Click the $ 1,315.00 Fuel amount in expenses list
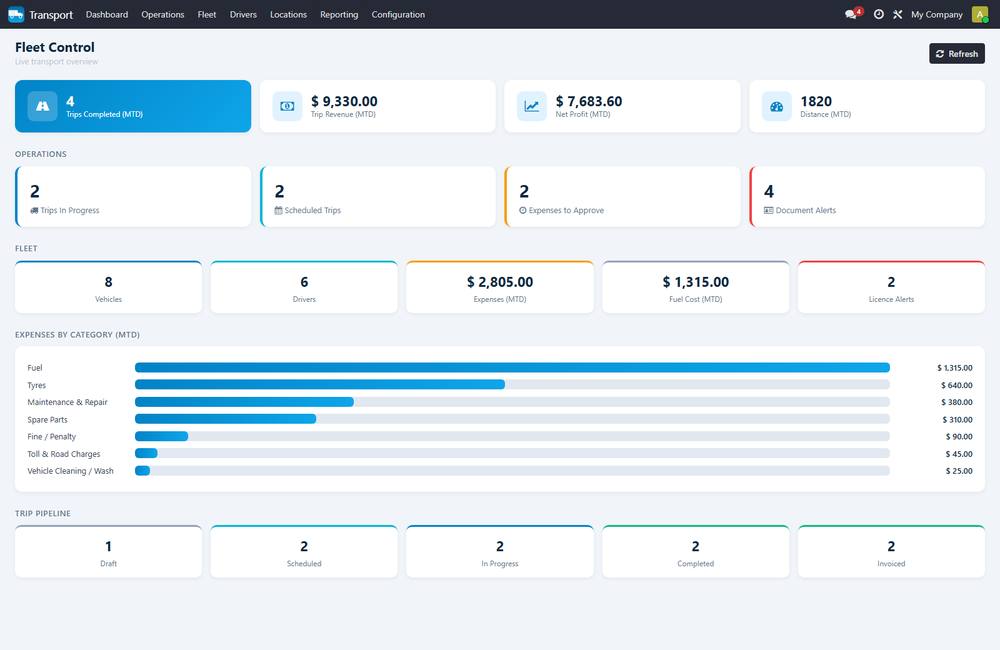Screen dimensions: 1000x650 pos(955,368)
